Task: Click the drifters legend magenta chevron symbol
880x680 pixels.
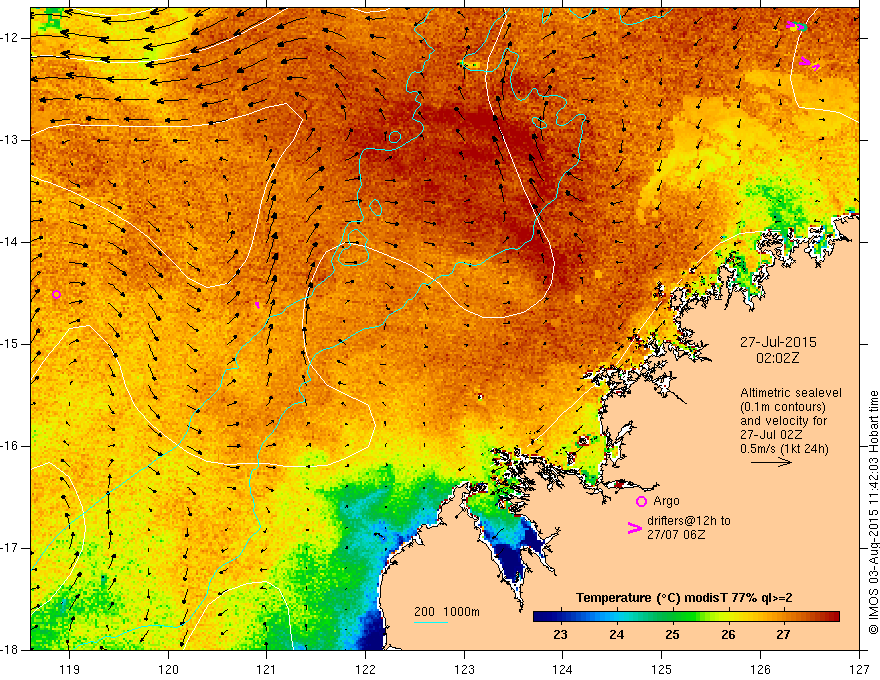Action: tap(634, 528)
